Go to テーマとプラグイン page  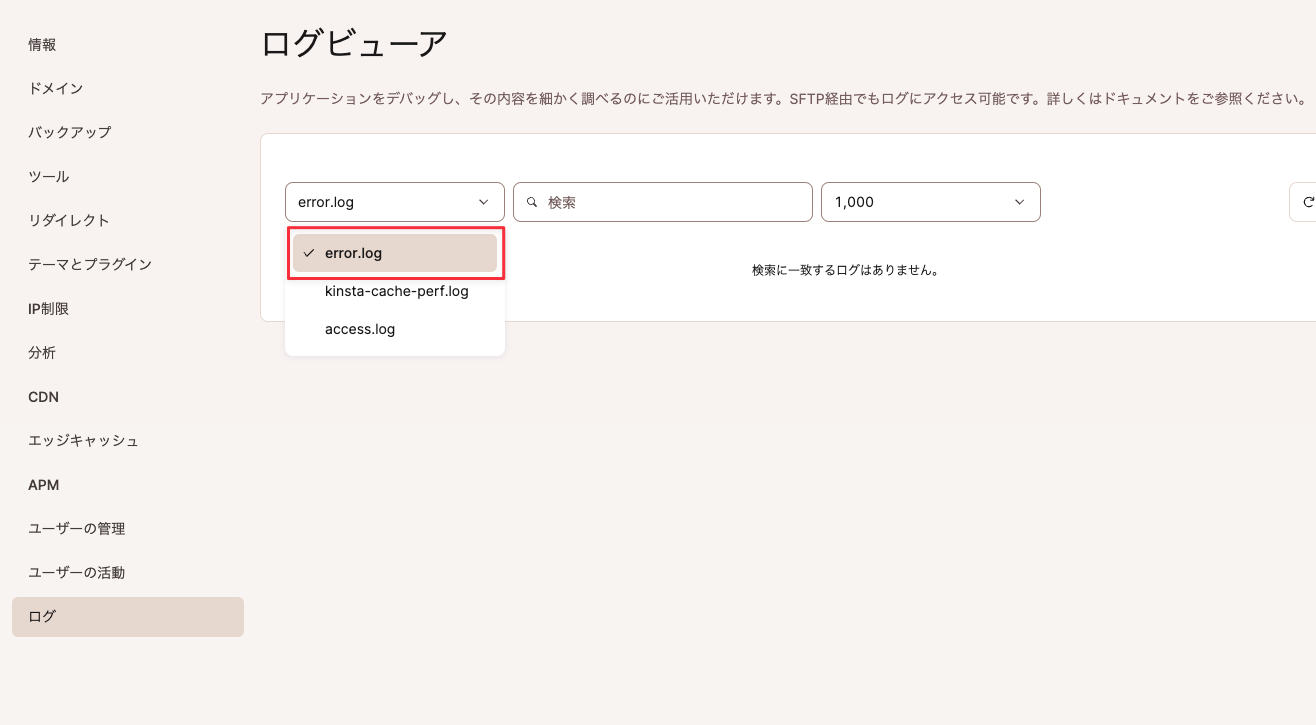pyautogui.click(x=89, y=264)
